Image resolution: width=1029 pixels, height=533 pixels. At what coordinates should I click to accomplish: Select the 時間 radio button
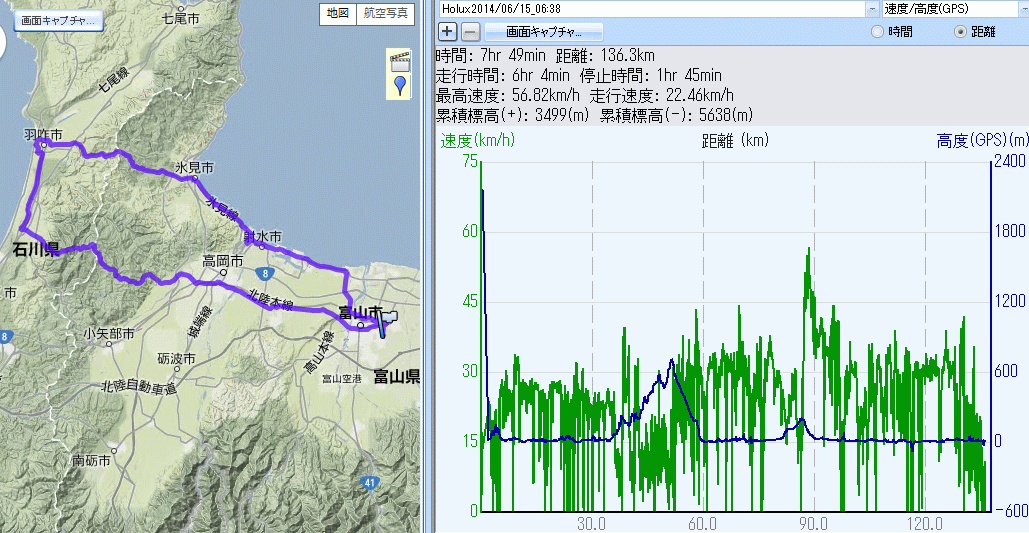click(878, 32)
